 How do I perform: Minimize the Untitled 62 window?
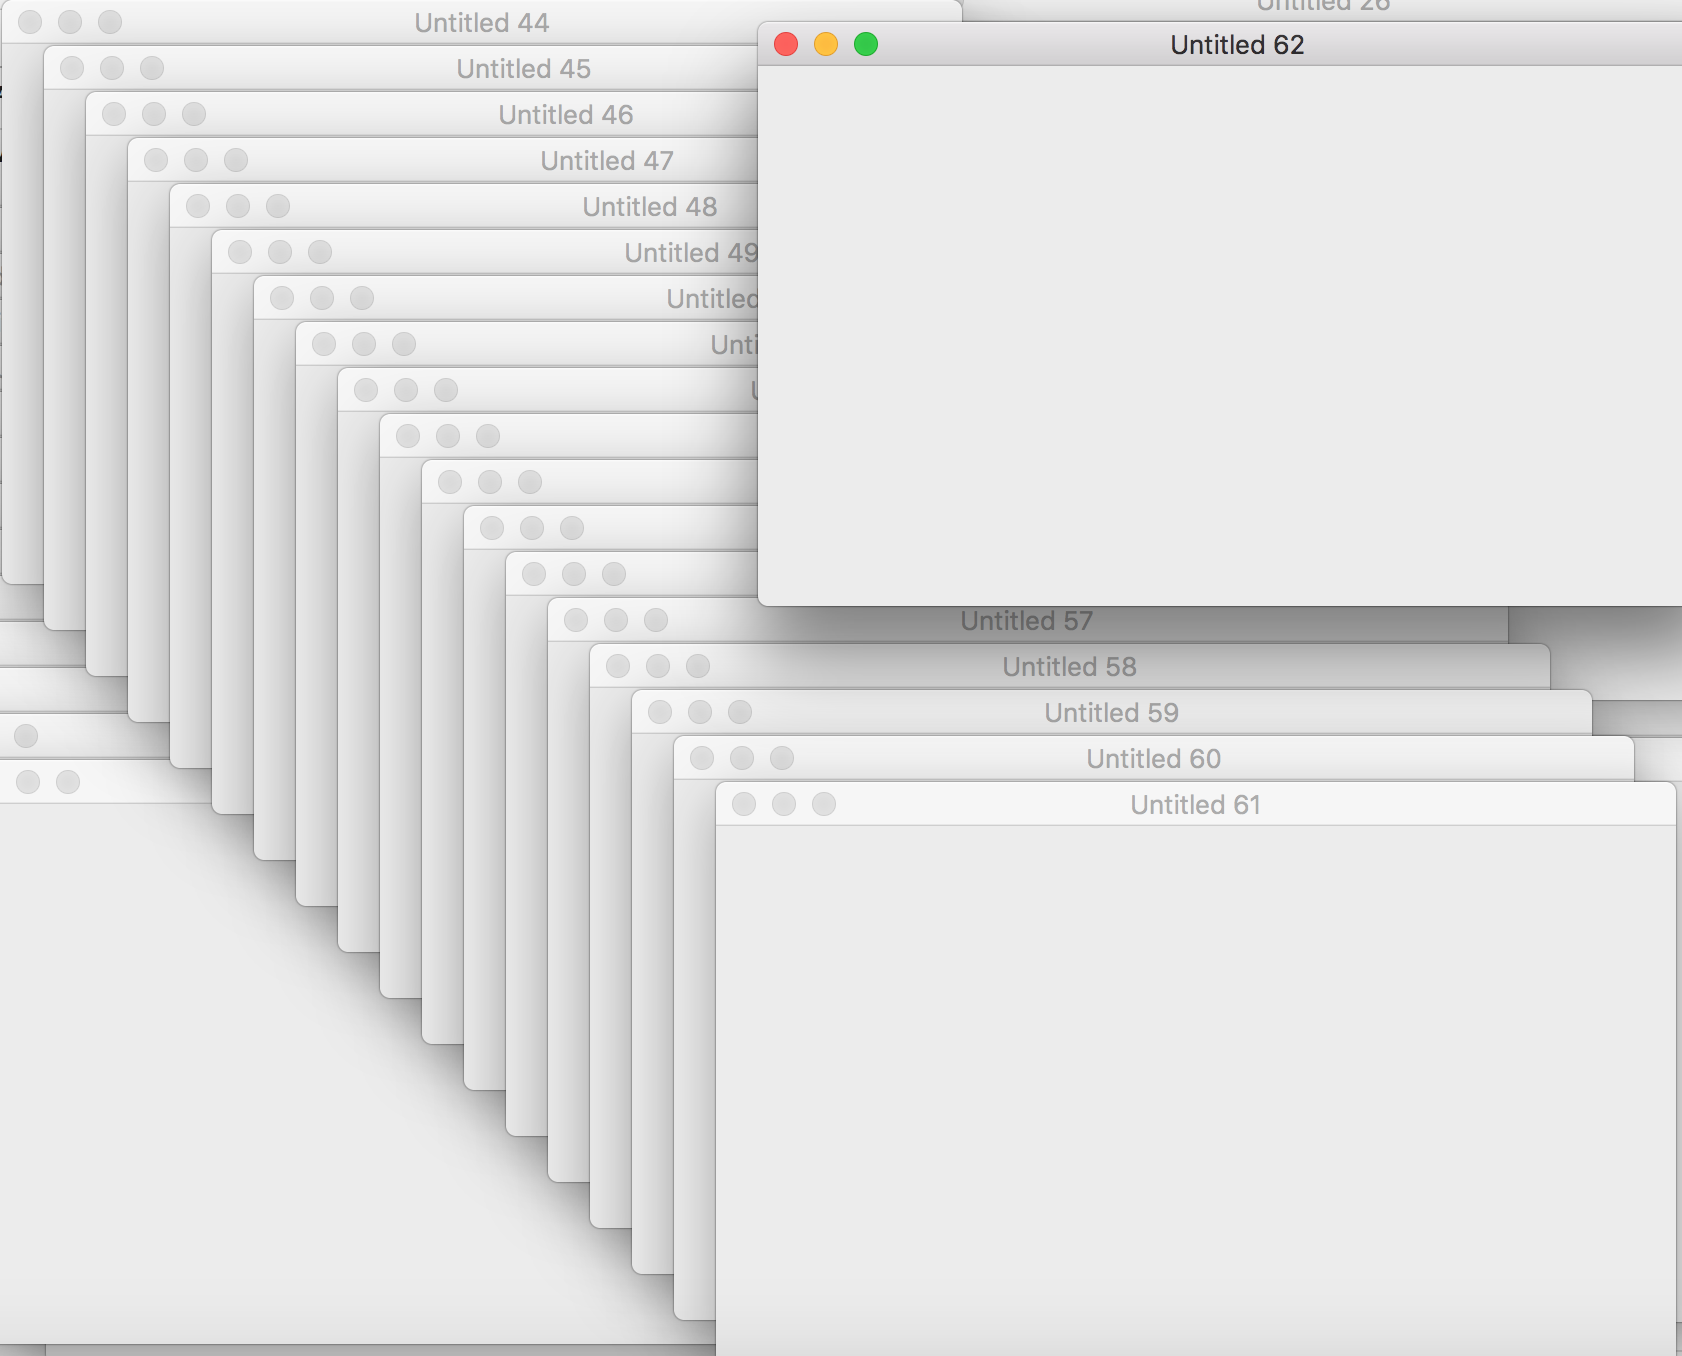pos(826,44)
